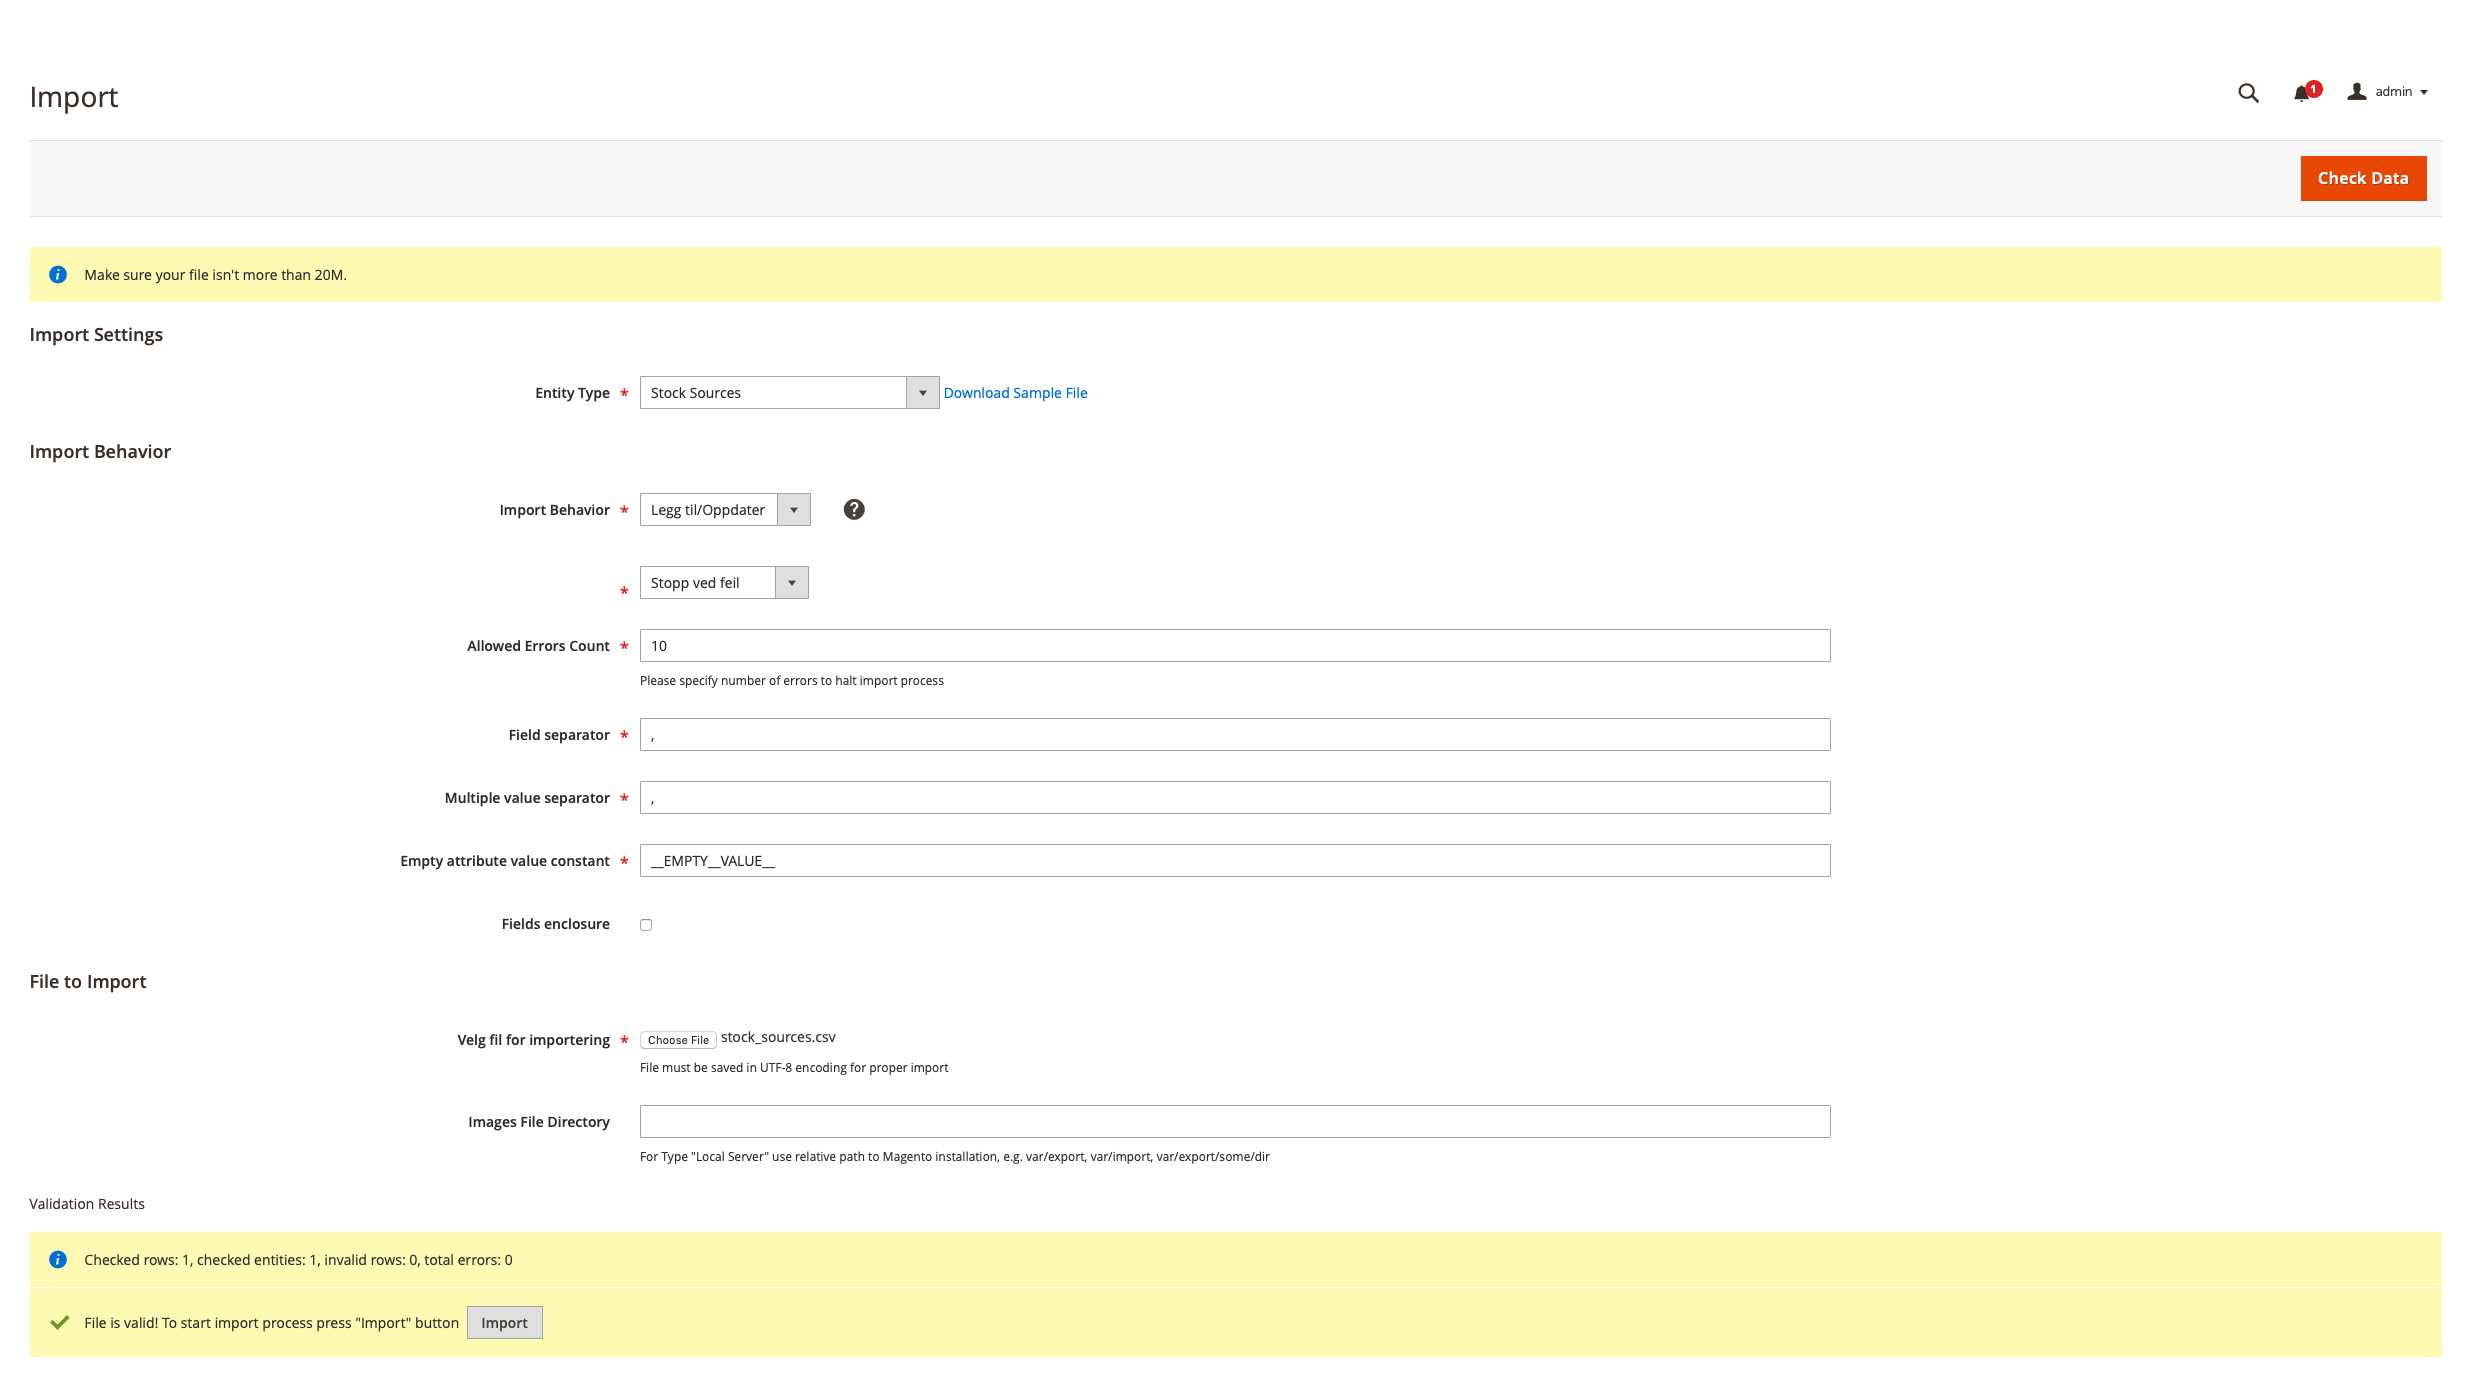
Task: Open the notifications bell icon
Action: click(x=2301, y=93)
